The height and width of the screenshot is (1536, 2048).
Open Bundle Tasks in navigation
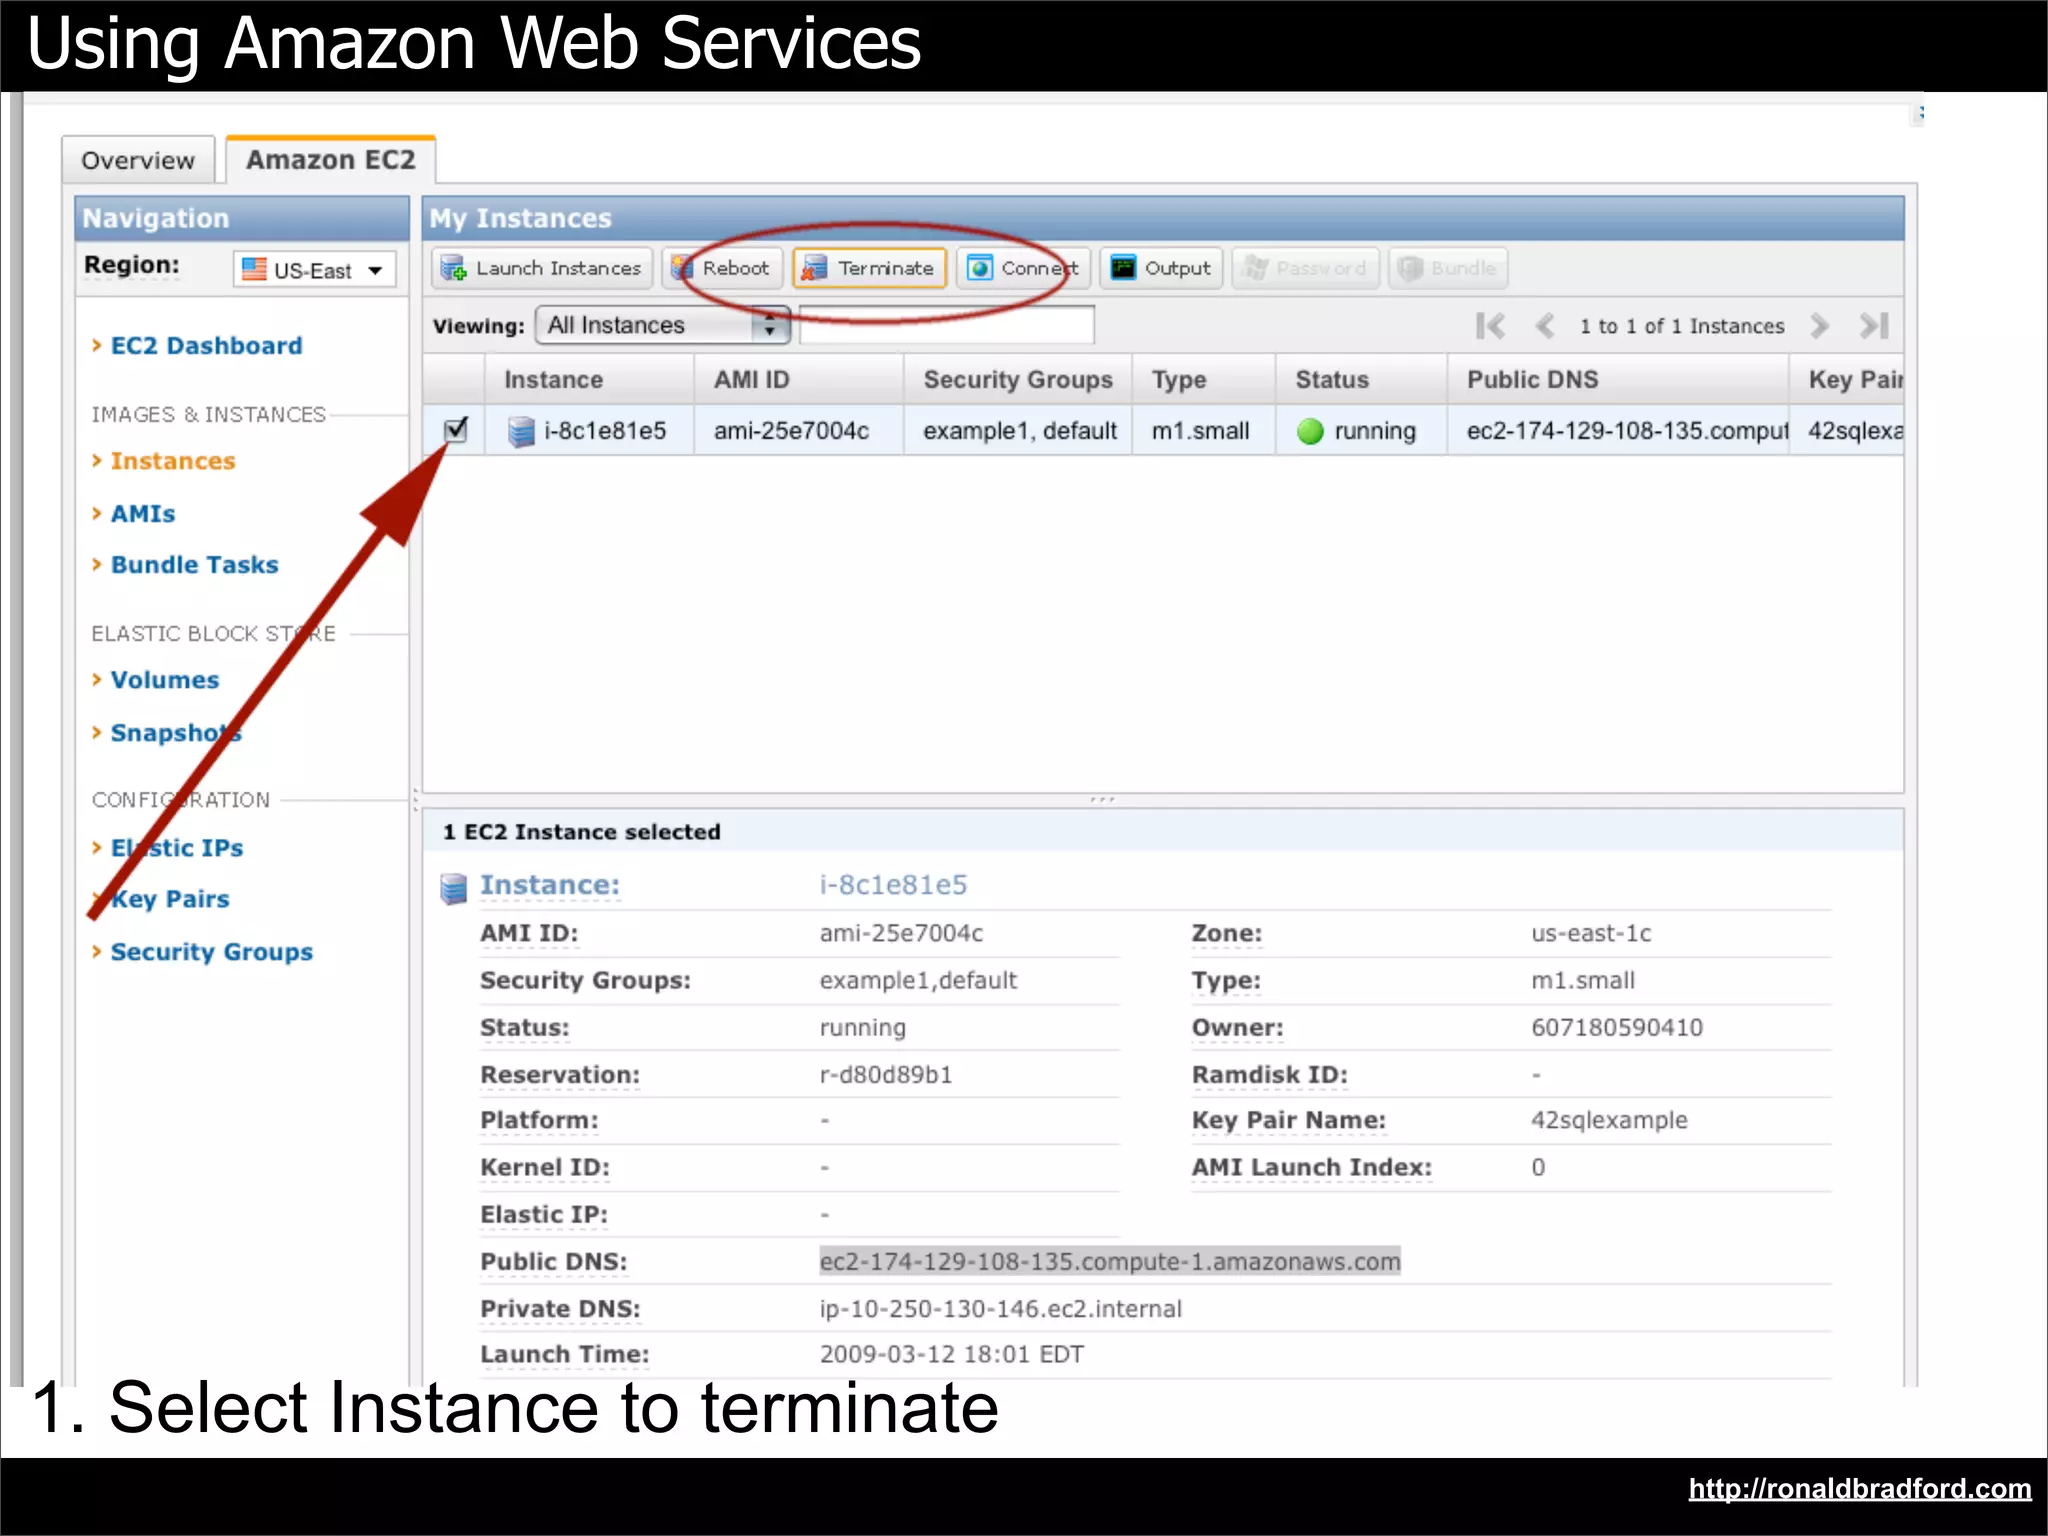point(195,565)
